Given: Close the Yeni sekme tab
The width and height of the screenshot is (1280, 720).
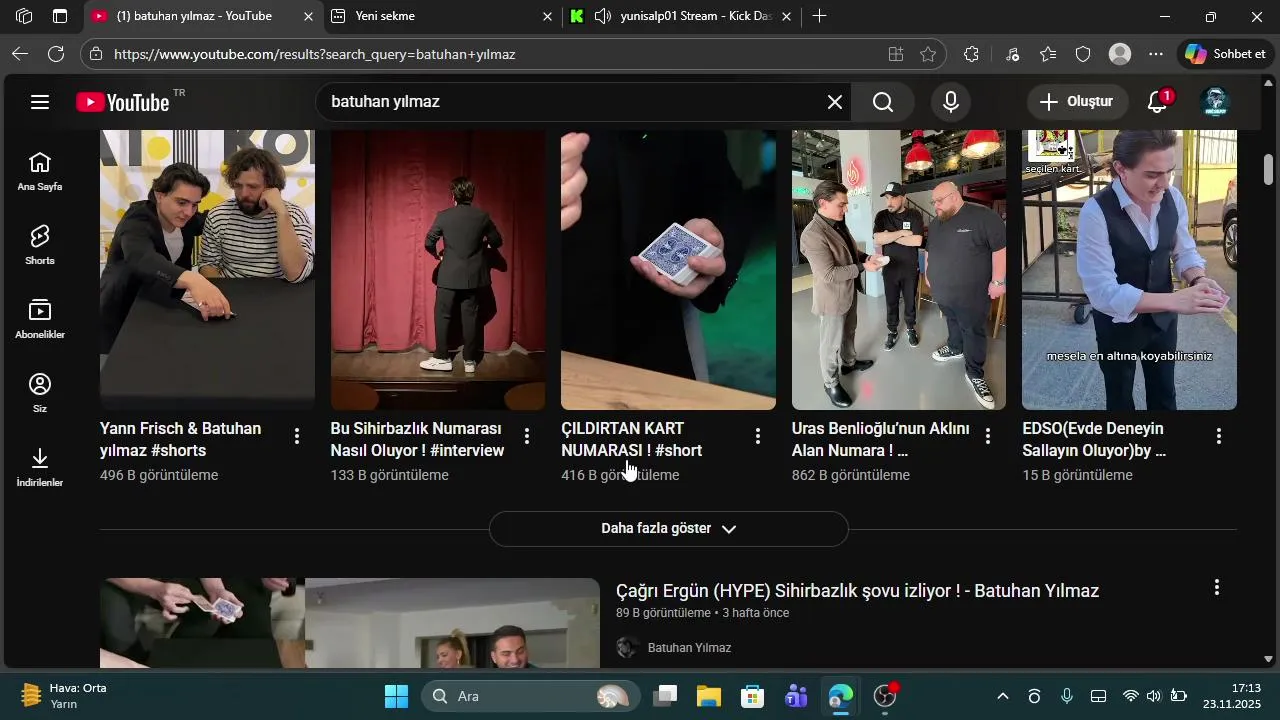Looking at the screenshot, I should coord(547,16).
